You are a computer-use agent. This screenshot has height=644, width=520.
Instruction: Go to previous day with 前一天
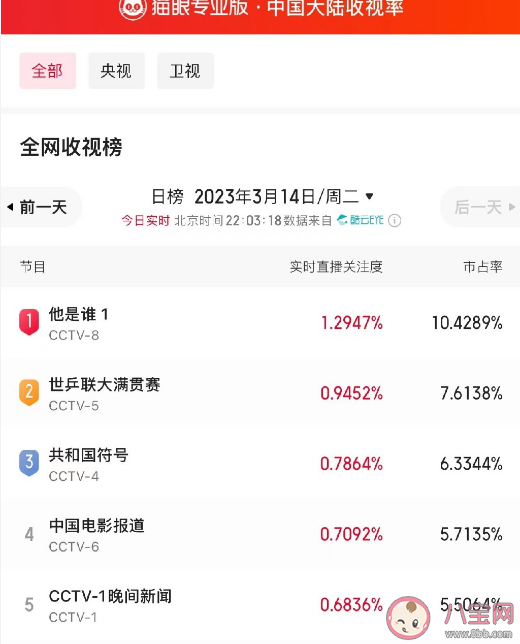41,207
